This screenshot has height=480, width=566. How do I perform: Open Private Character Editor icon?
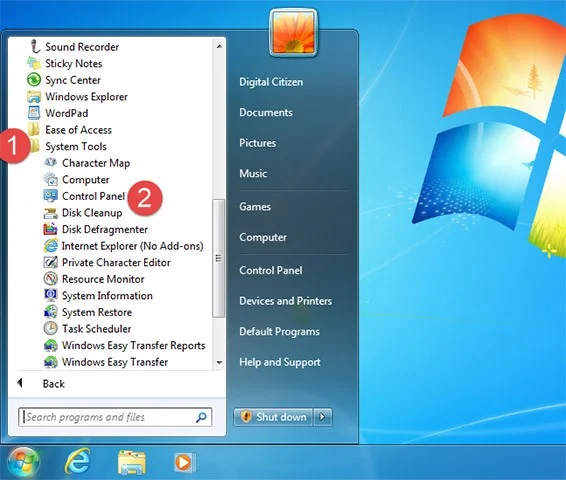click(x=51, y=262)
